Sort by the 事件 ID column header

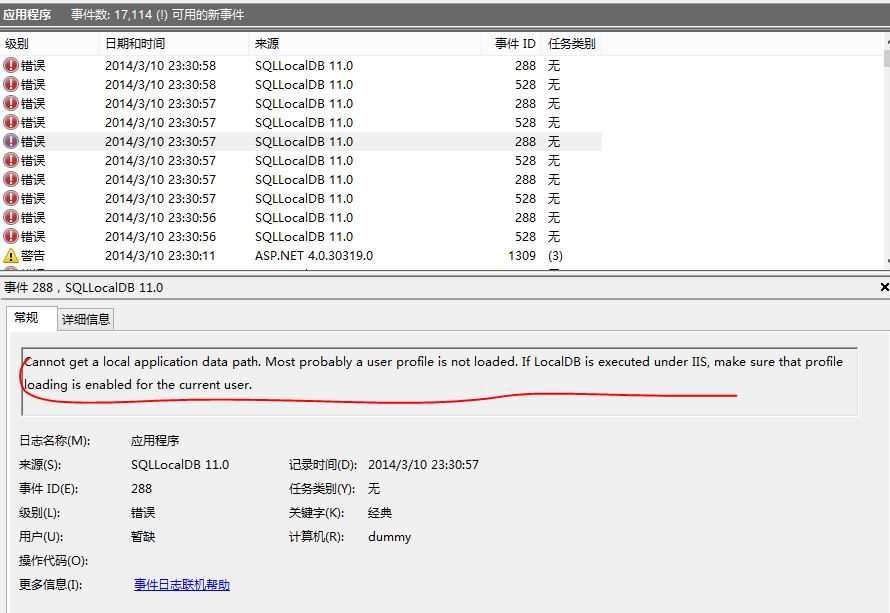coord(516,43)
